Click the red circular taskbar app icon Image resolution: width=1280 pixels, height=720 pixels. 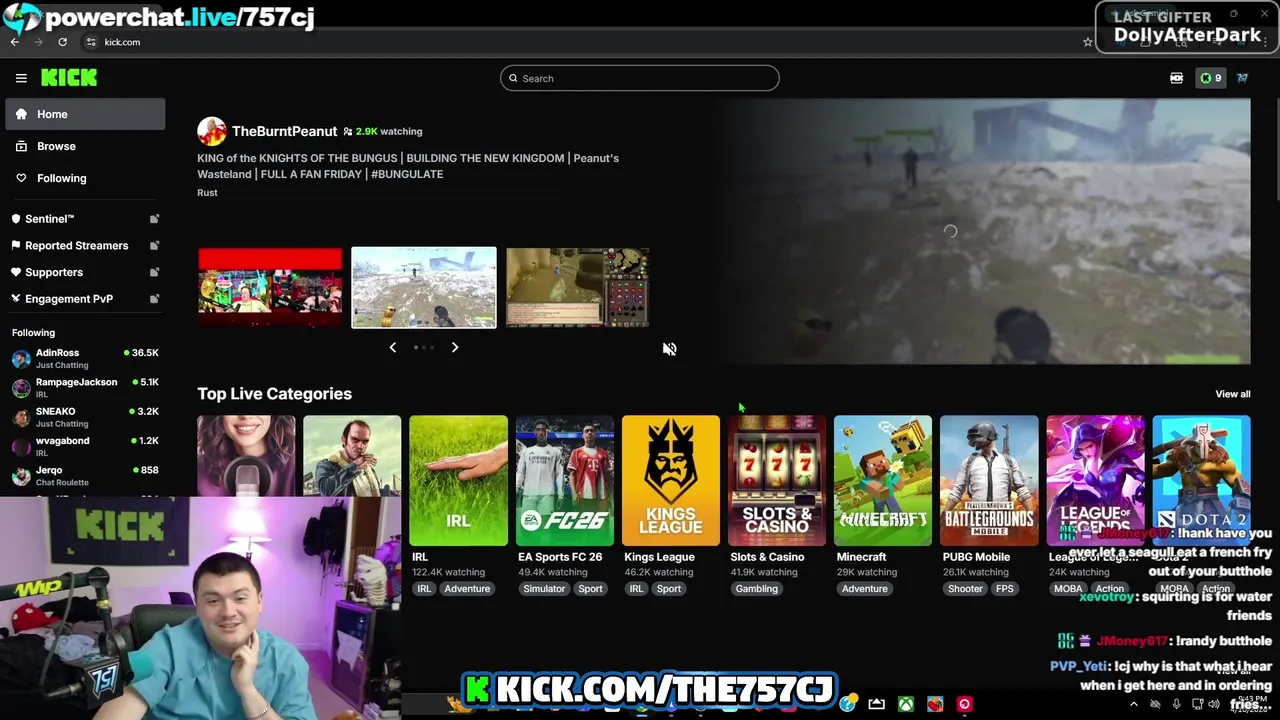[964, 704]
